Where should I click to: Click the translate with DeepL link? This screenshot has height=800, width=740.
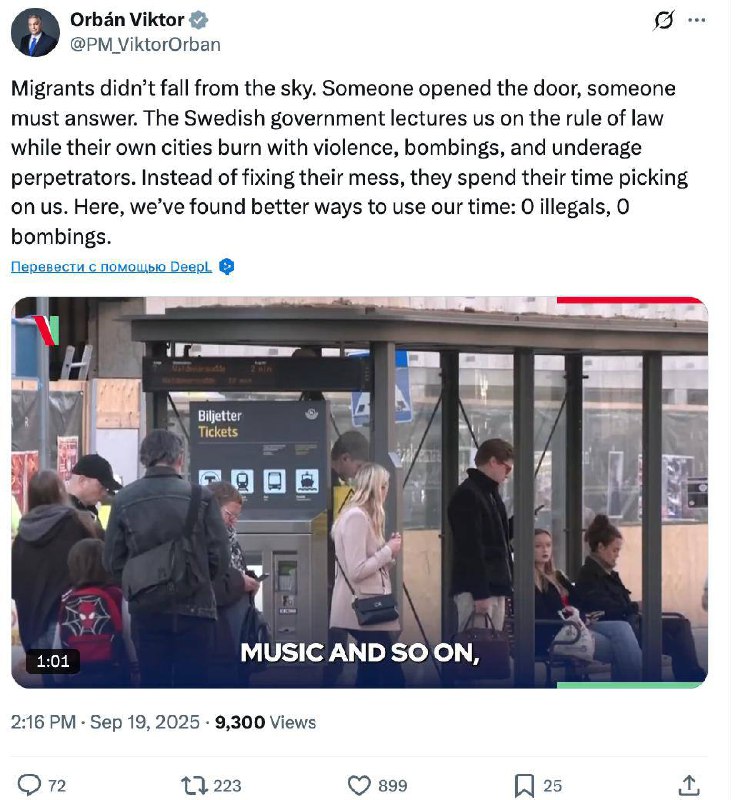coord(112,267)
